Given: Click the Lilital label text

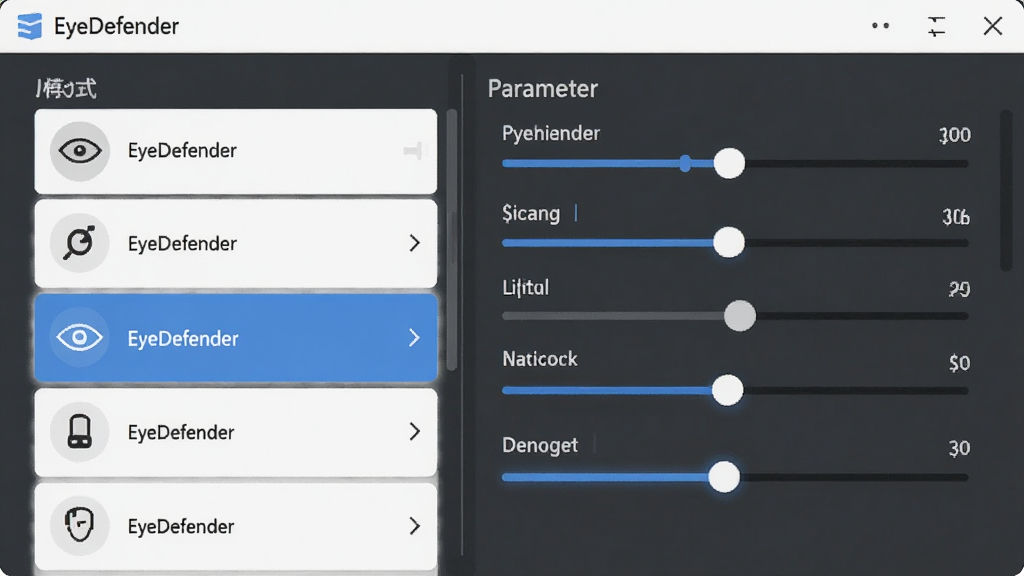Looking at the screenshot, I should 526,287.
